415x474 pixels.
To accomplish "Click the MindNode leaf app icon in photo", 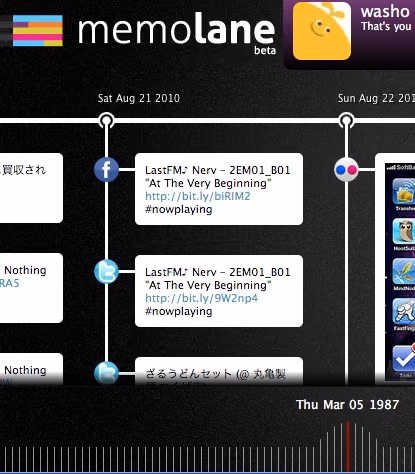I will [x=404, y=272].
